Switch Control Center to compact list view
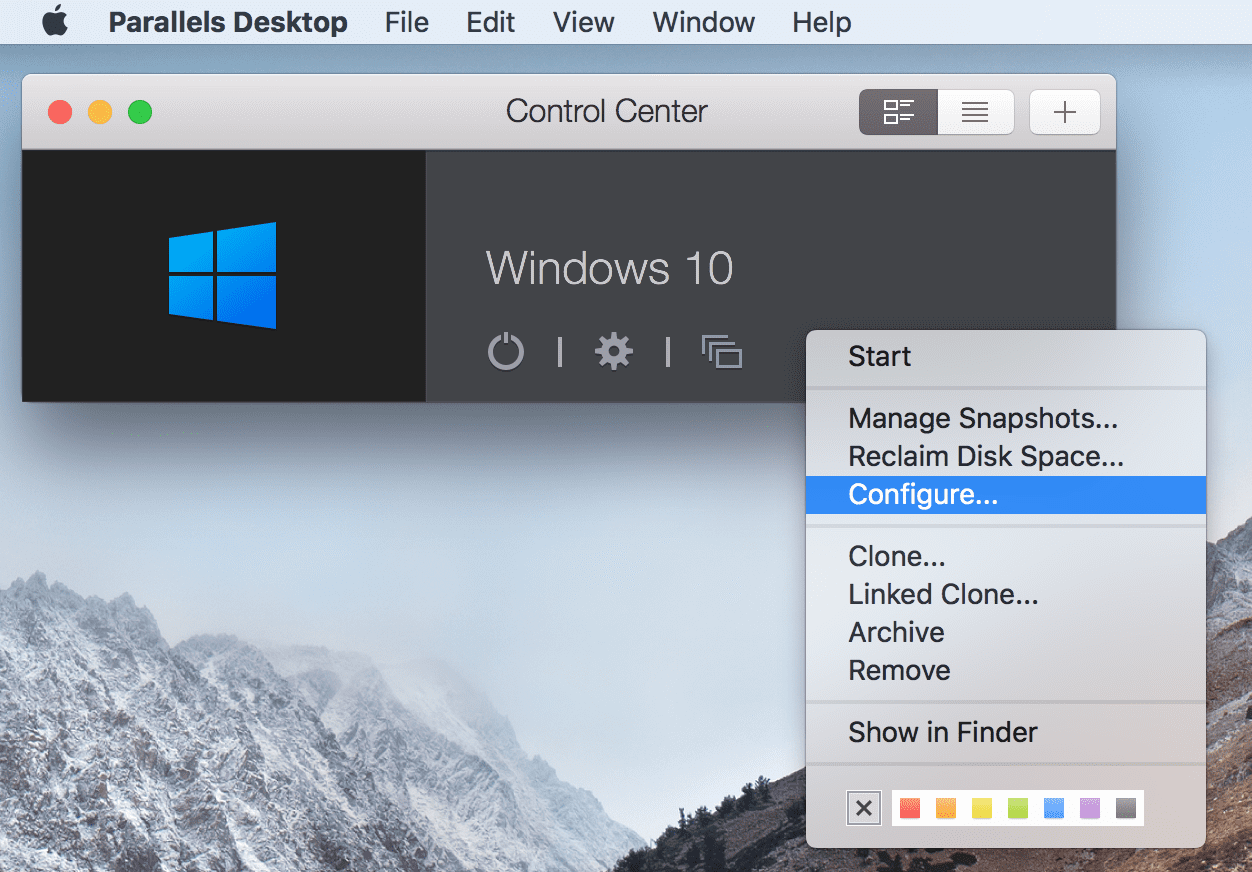The height and width of the screenshot is (872, 1252). [976, 112]
